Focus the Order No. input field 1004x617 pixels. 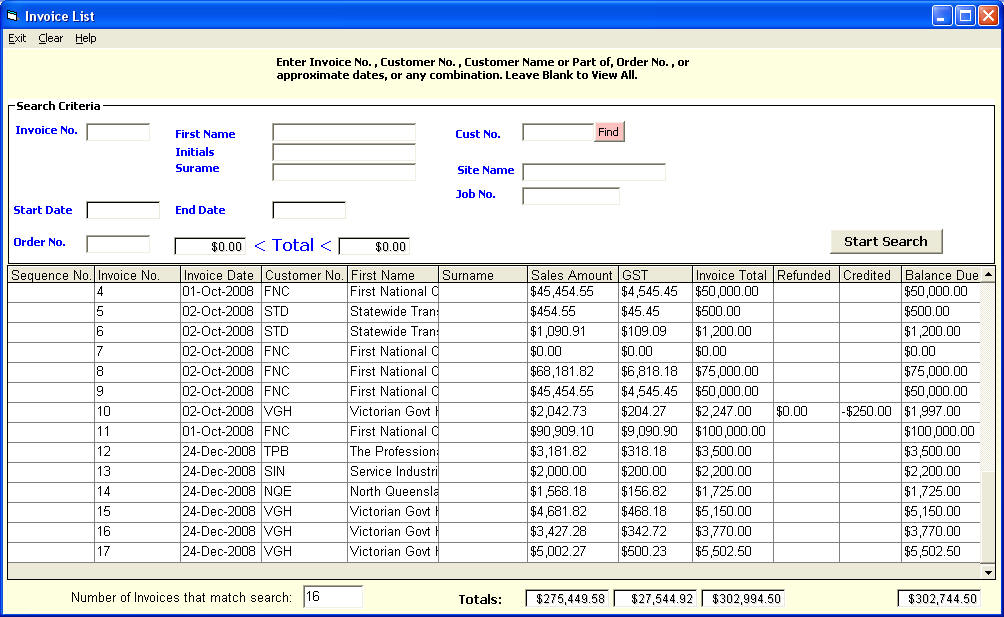118,244
